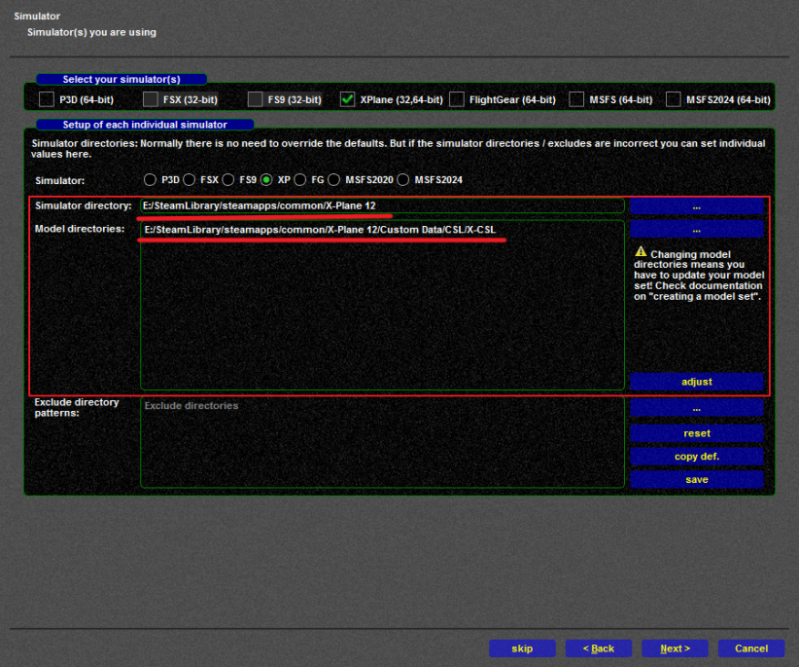
Task: Open the model directories browse '...' button
Action: 696,230
